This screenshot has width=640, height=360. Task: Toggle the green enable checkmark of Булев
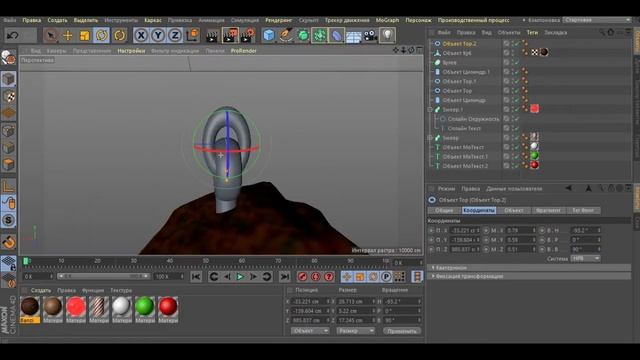(x=517, y=62)
